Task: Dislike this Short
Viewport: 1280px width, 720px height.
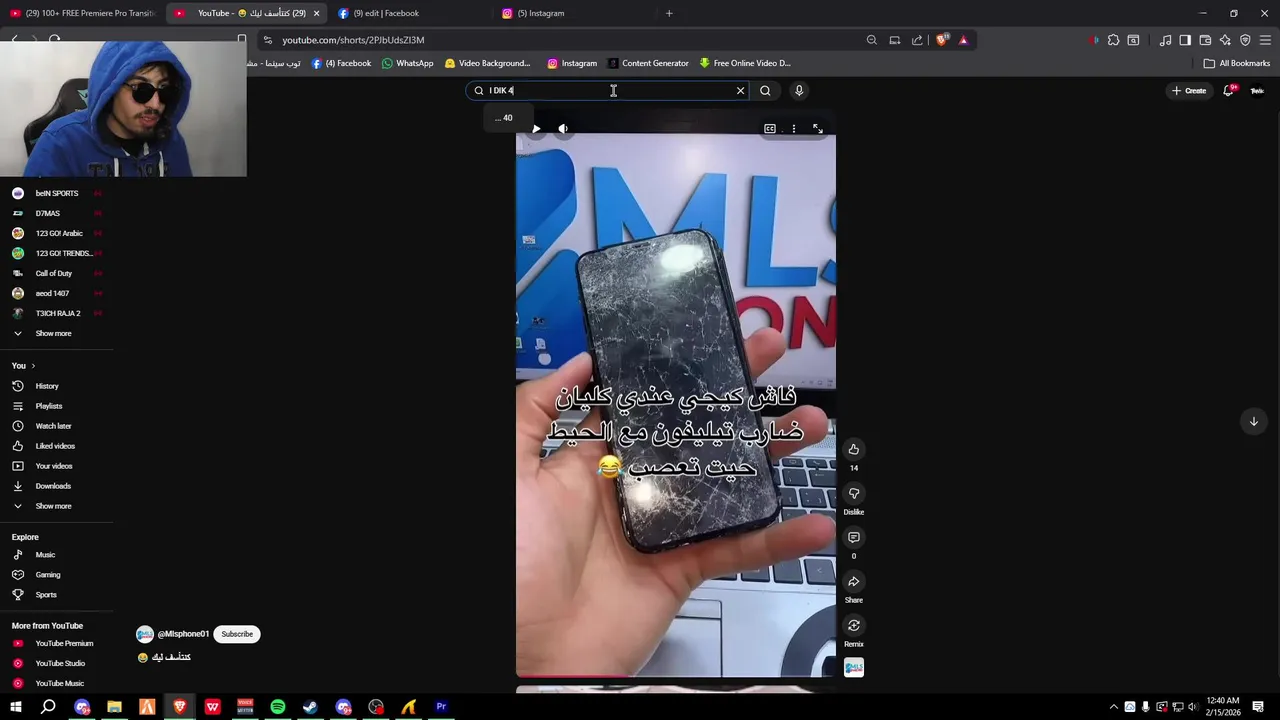Action: pos(854,493)
